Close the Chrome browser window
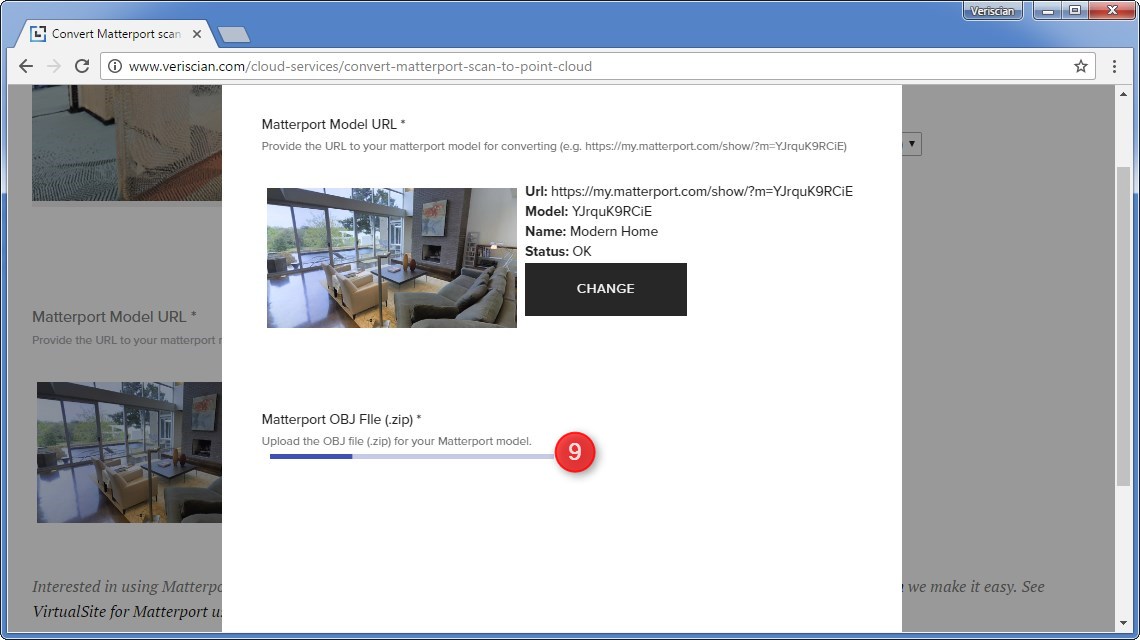1140x640 pixels. coord(1112,11)
